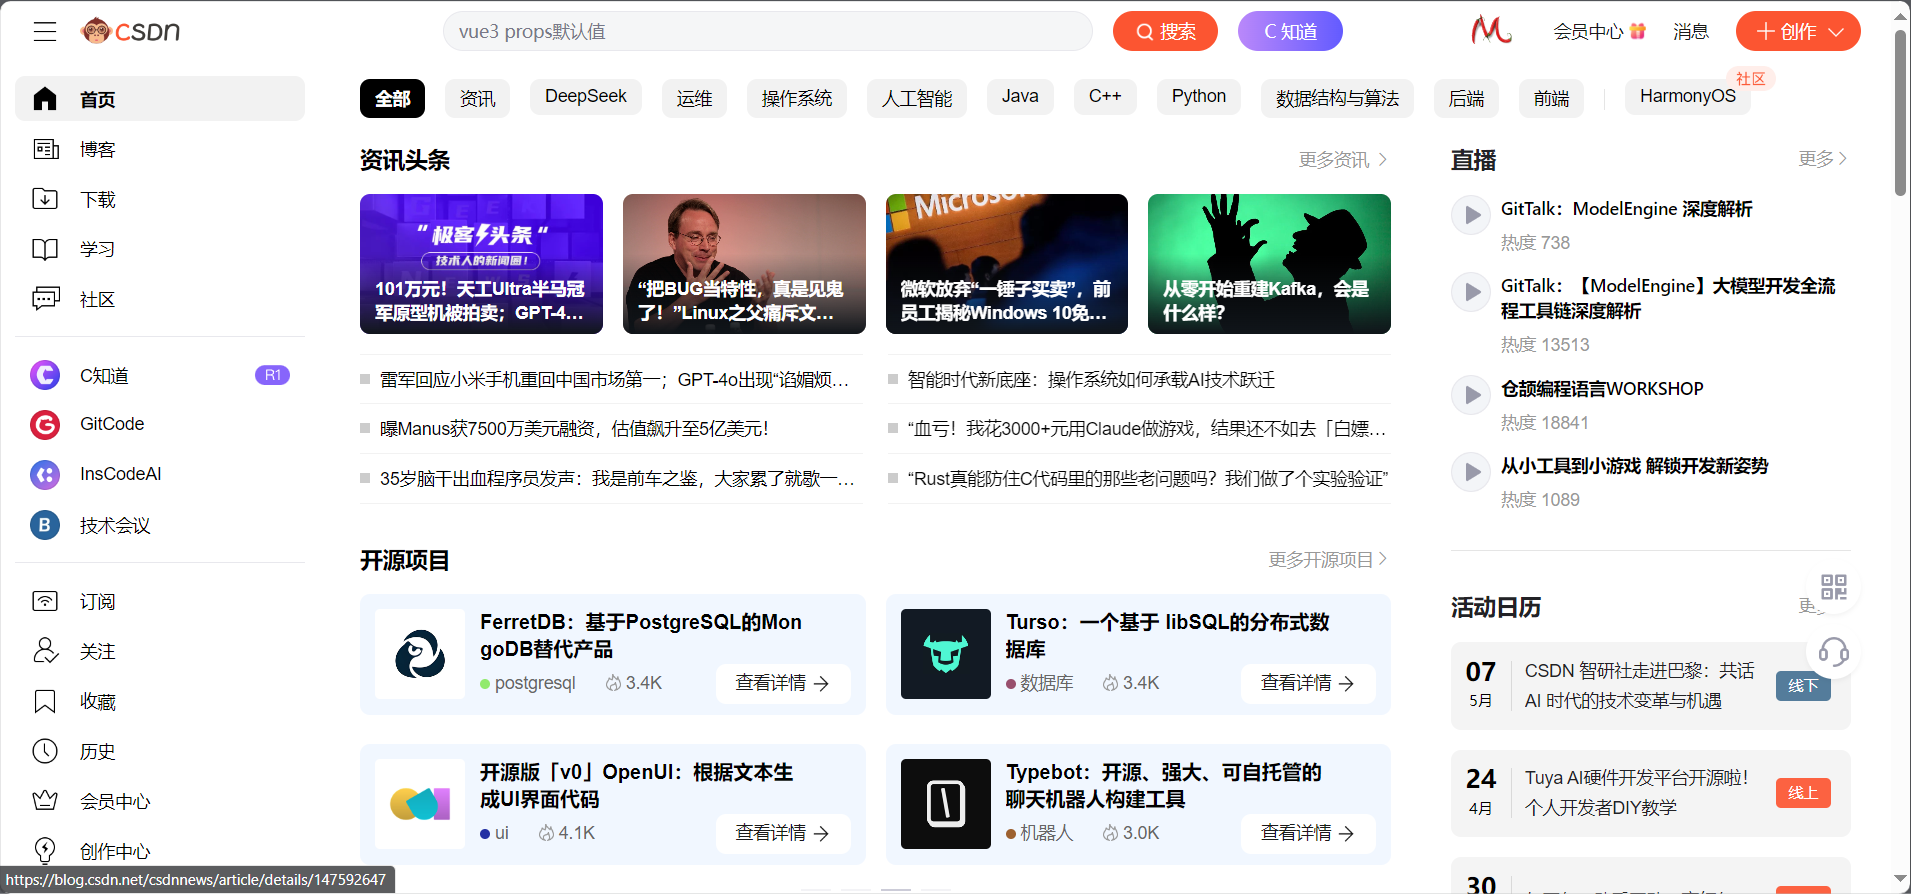Open the 首页 home sidebar icon

(45, 99)
